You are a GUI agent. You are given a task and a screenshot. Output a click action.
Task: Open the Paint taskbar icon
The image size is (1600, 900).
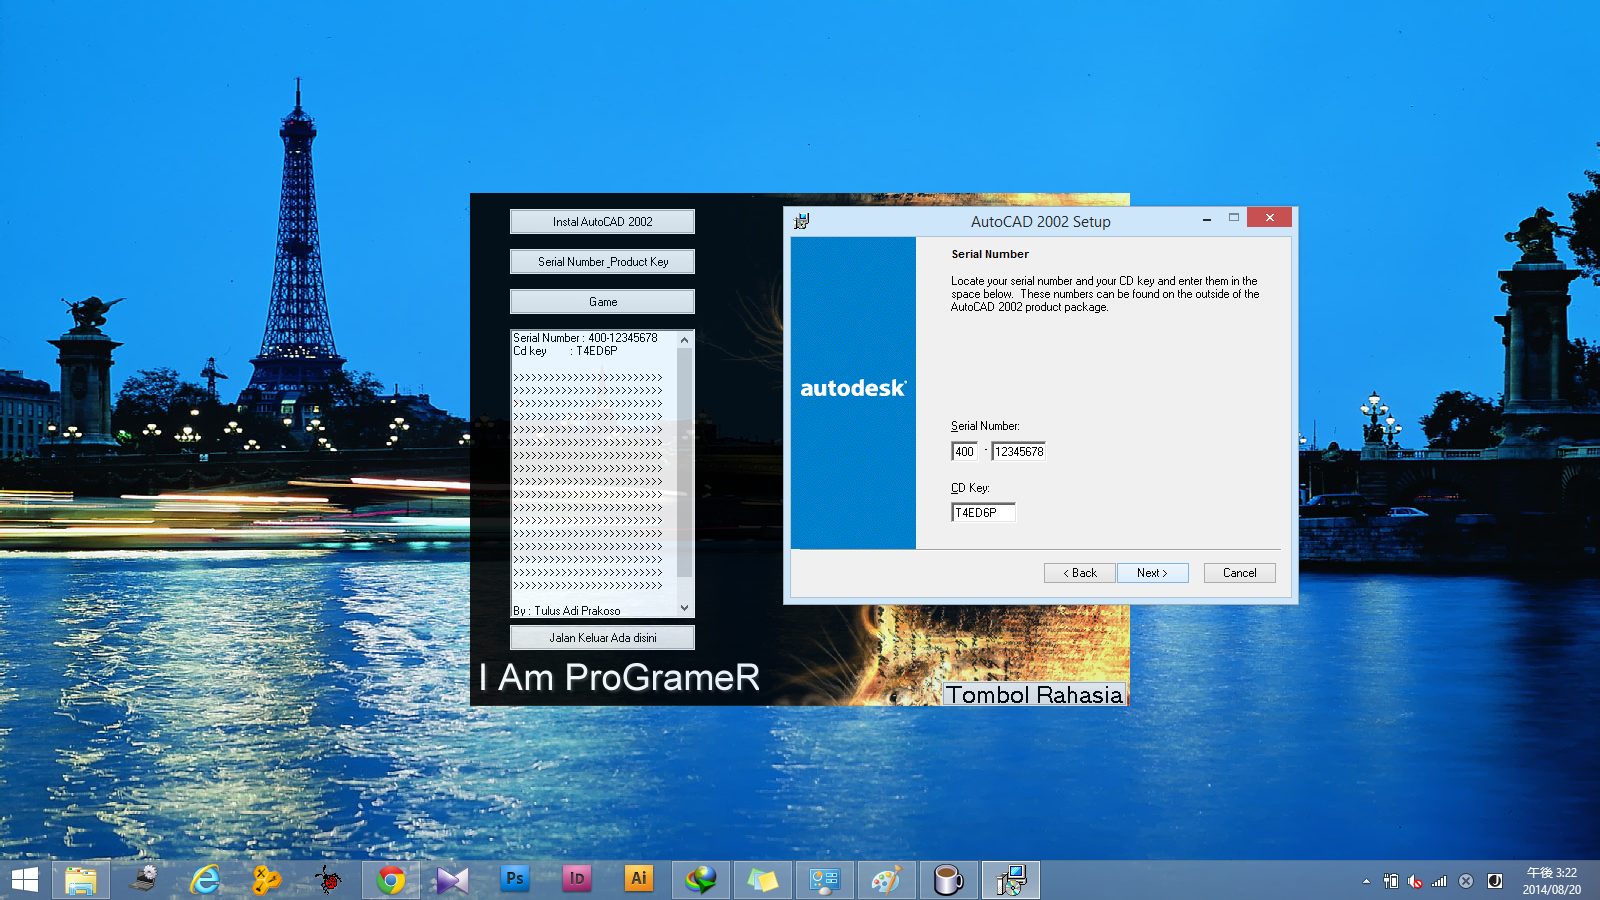(x=887, y=880)
